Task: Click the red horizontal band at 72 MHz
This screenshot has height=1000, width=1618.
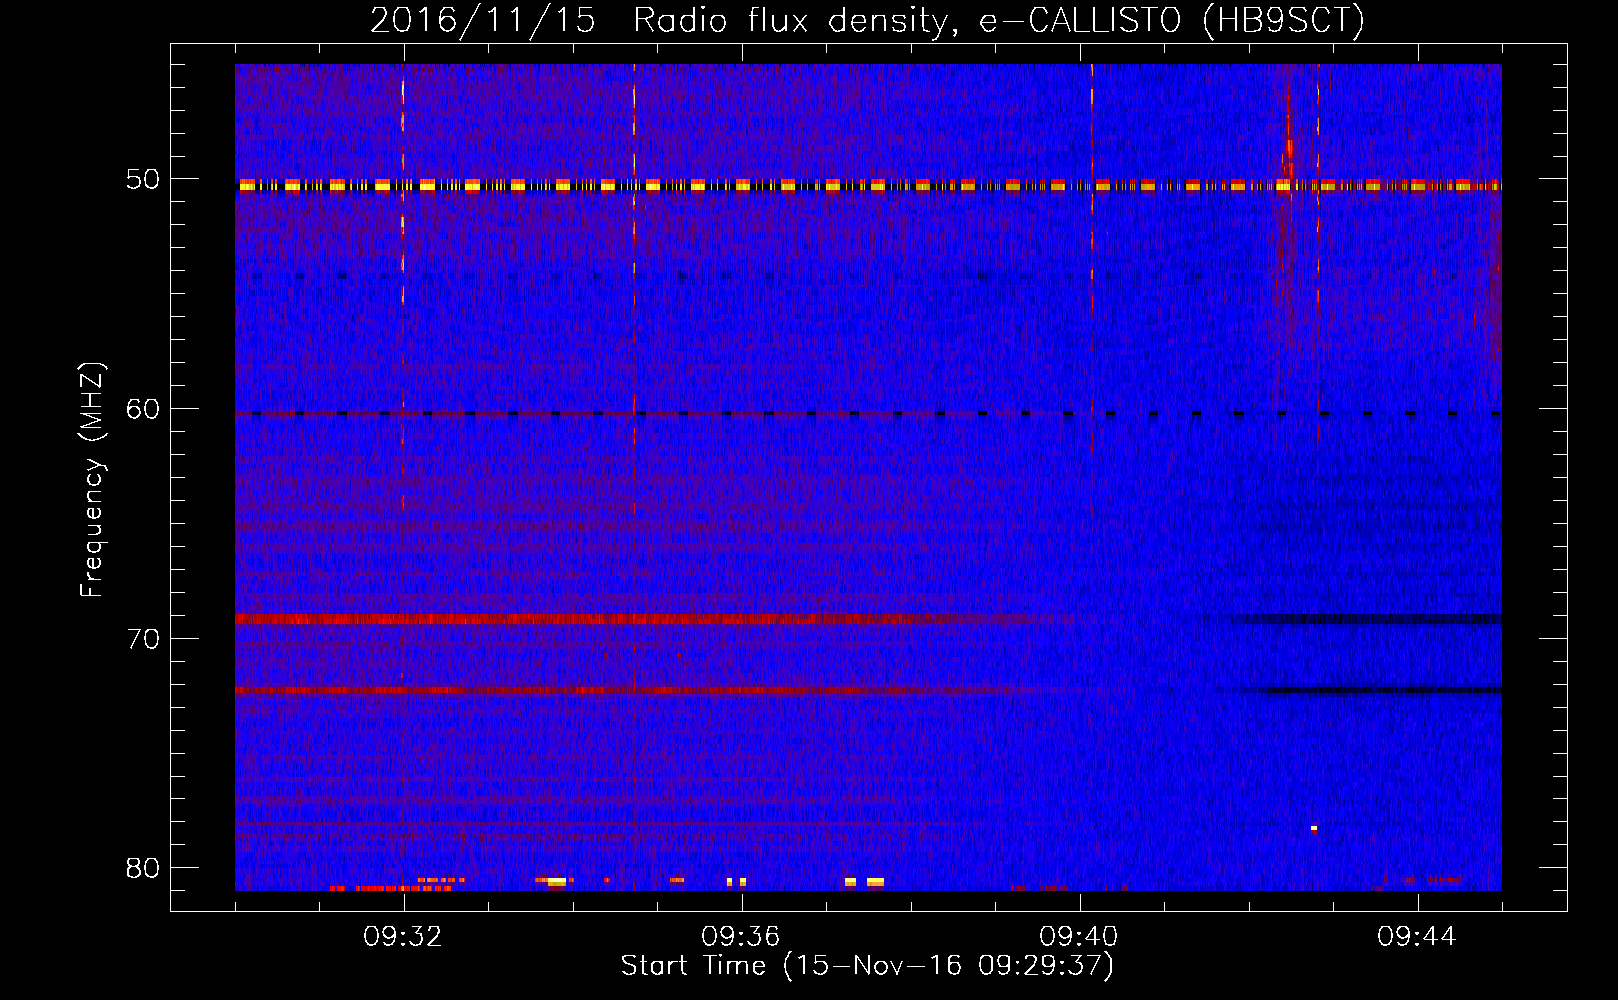Action: [640, 690]
